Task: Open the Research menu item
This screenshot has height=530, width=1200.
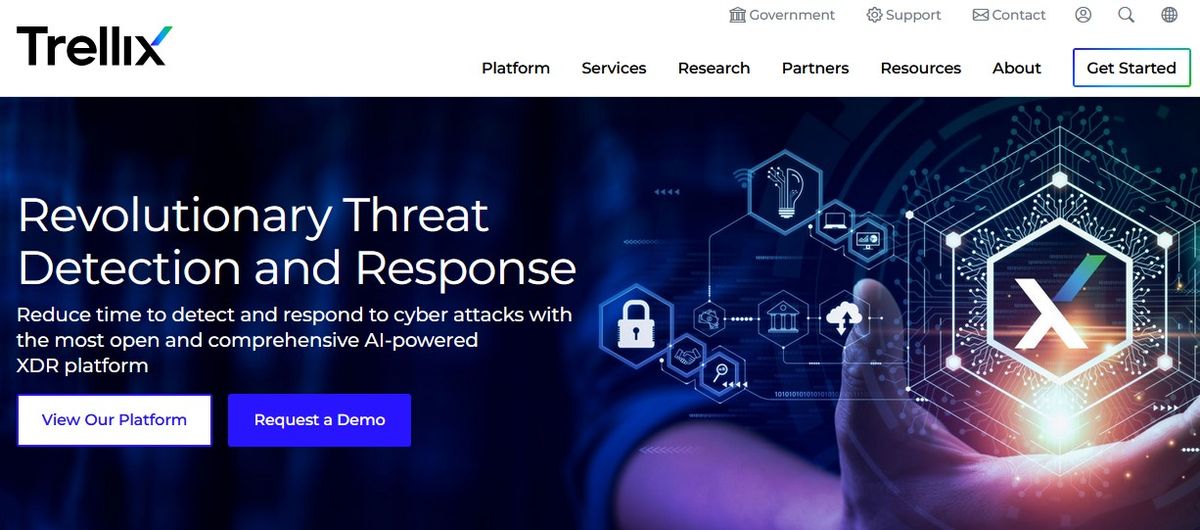Action: click(714, 68)
